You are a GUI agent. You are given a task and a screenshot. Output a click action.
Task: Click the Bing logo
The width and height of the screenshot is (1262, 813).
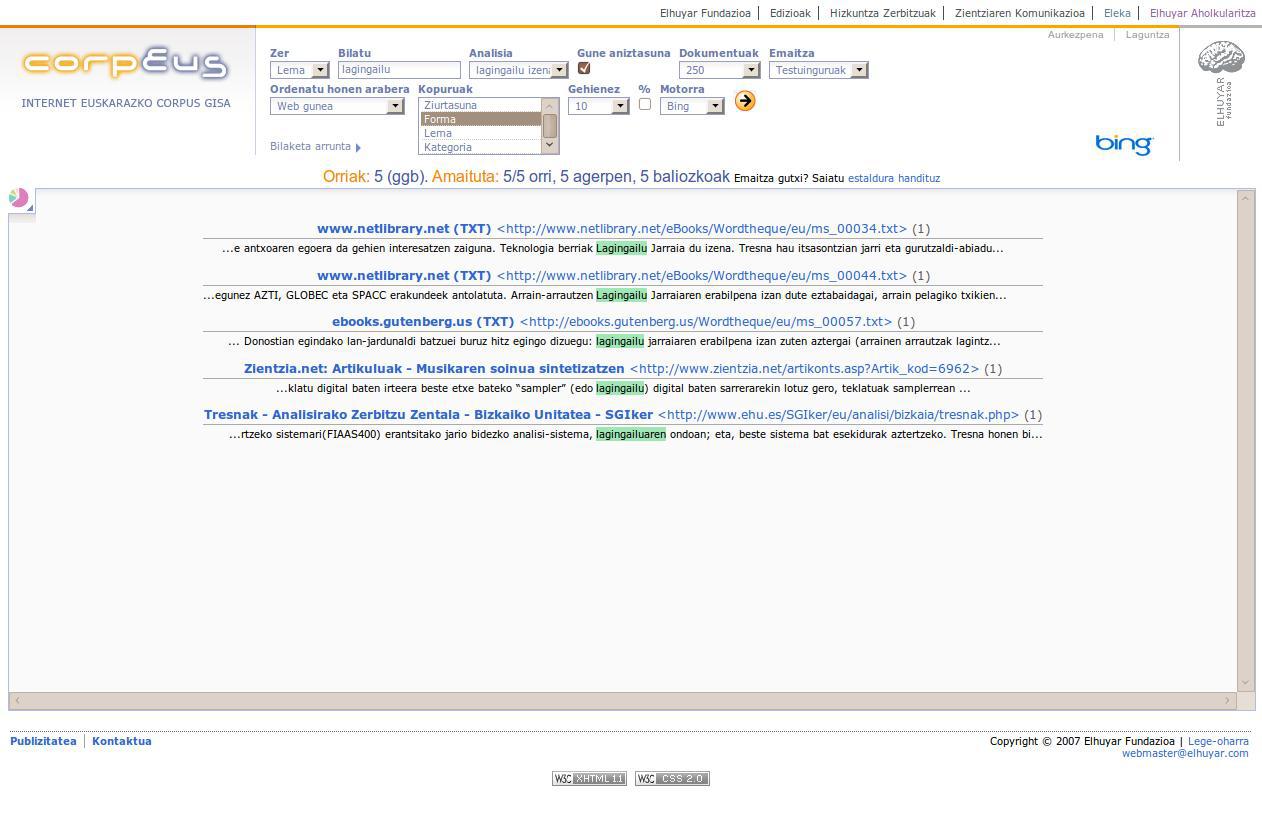coord(1124,144)
